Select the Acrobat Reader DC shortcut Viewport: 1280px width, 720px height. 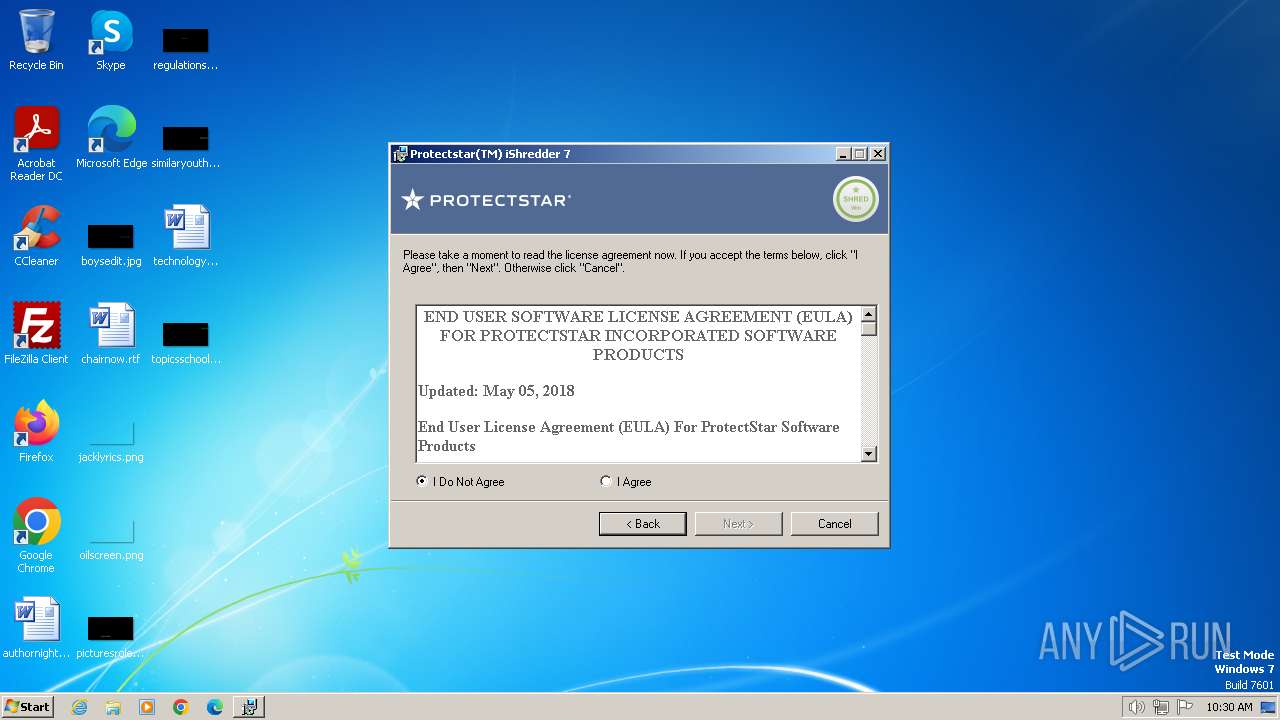point(36,144)
